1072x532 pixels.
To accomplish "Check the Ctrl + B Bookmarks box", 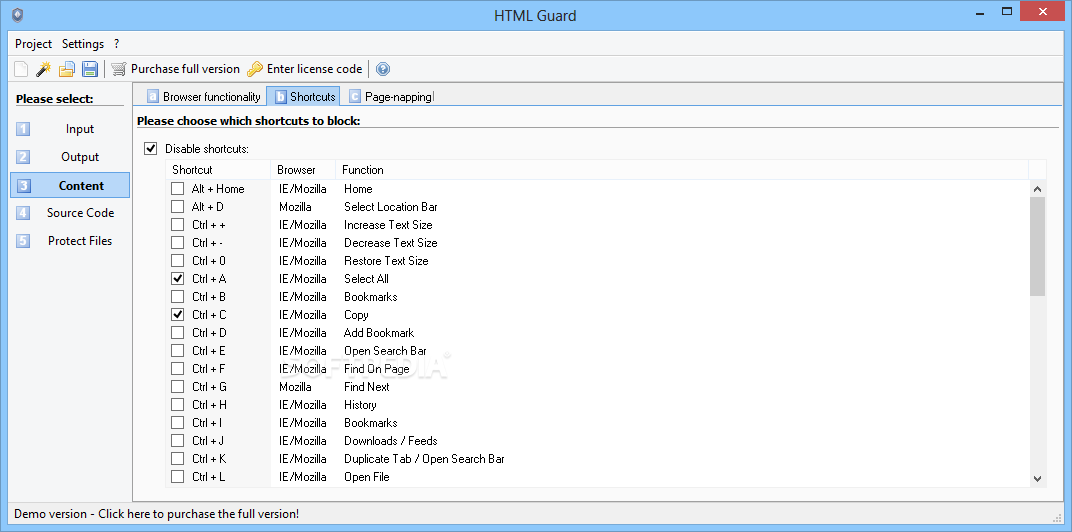I will 178,297.
